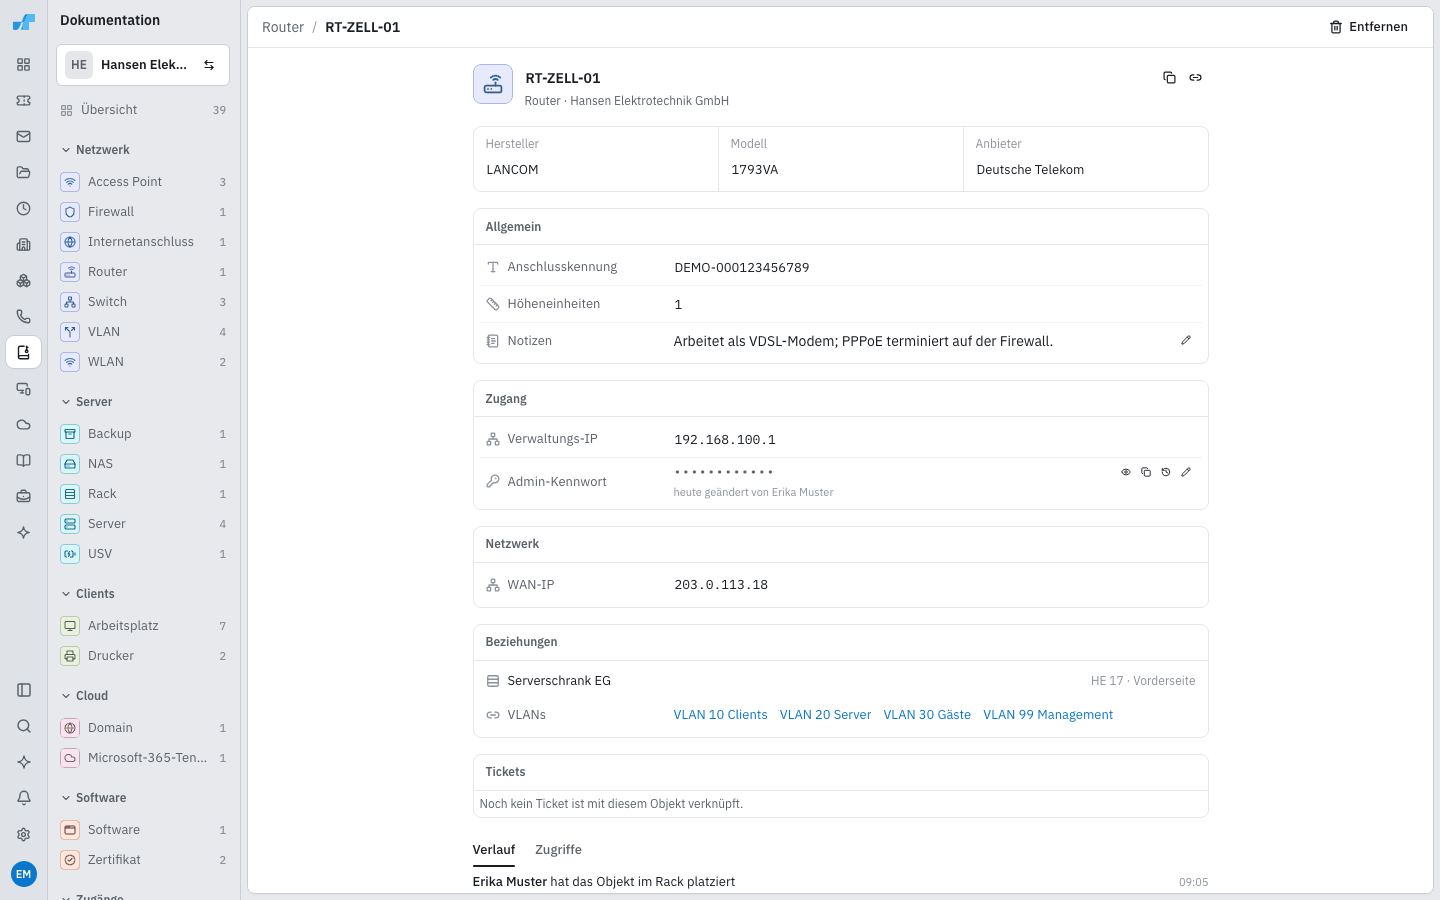The image size is (1440, 900).
Task: Switch to the Zugriffe tab
Action: tap(558, 850)
